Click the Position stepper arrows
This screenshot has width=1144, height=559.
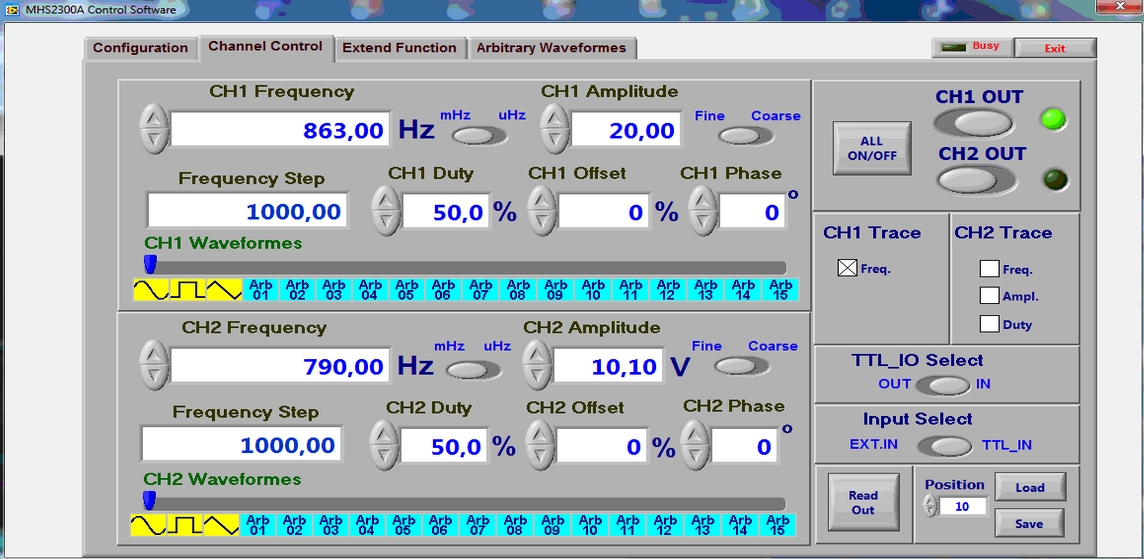pos(930,506)
